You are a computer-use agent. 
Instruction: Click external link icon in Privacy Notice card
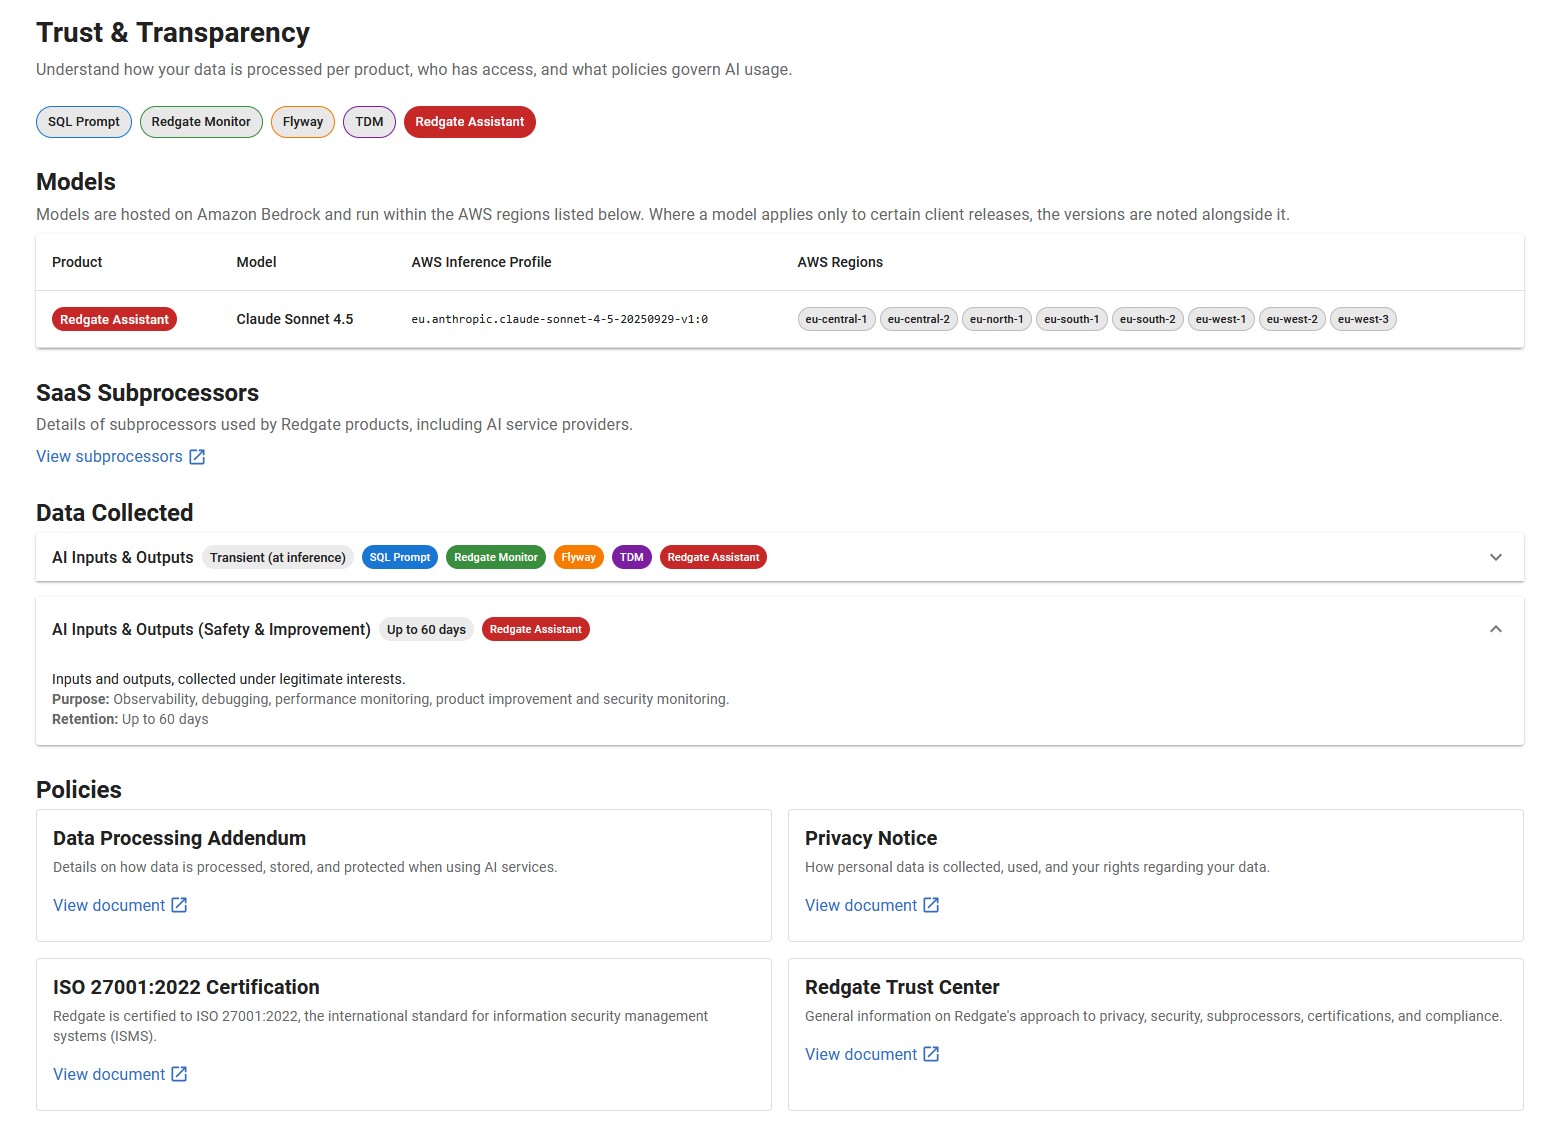[931, 905]
